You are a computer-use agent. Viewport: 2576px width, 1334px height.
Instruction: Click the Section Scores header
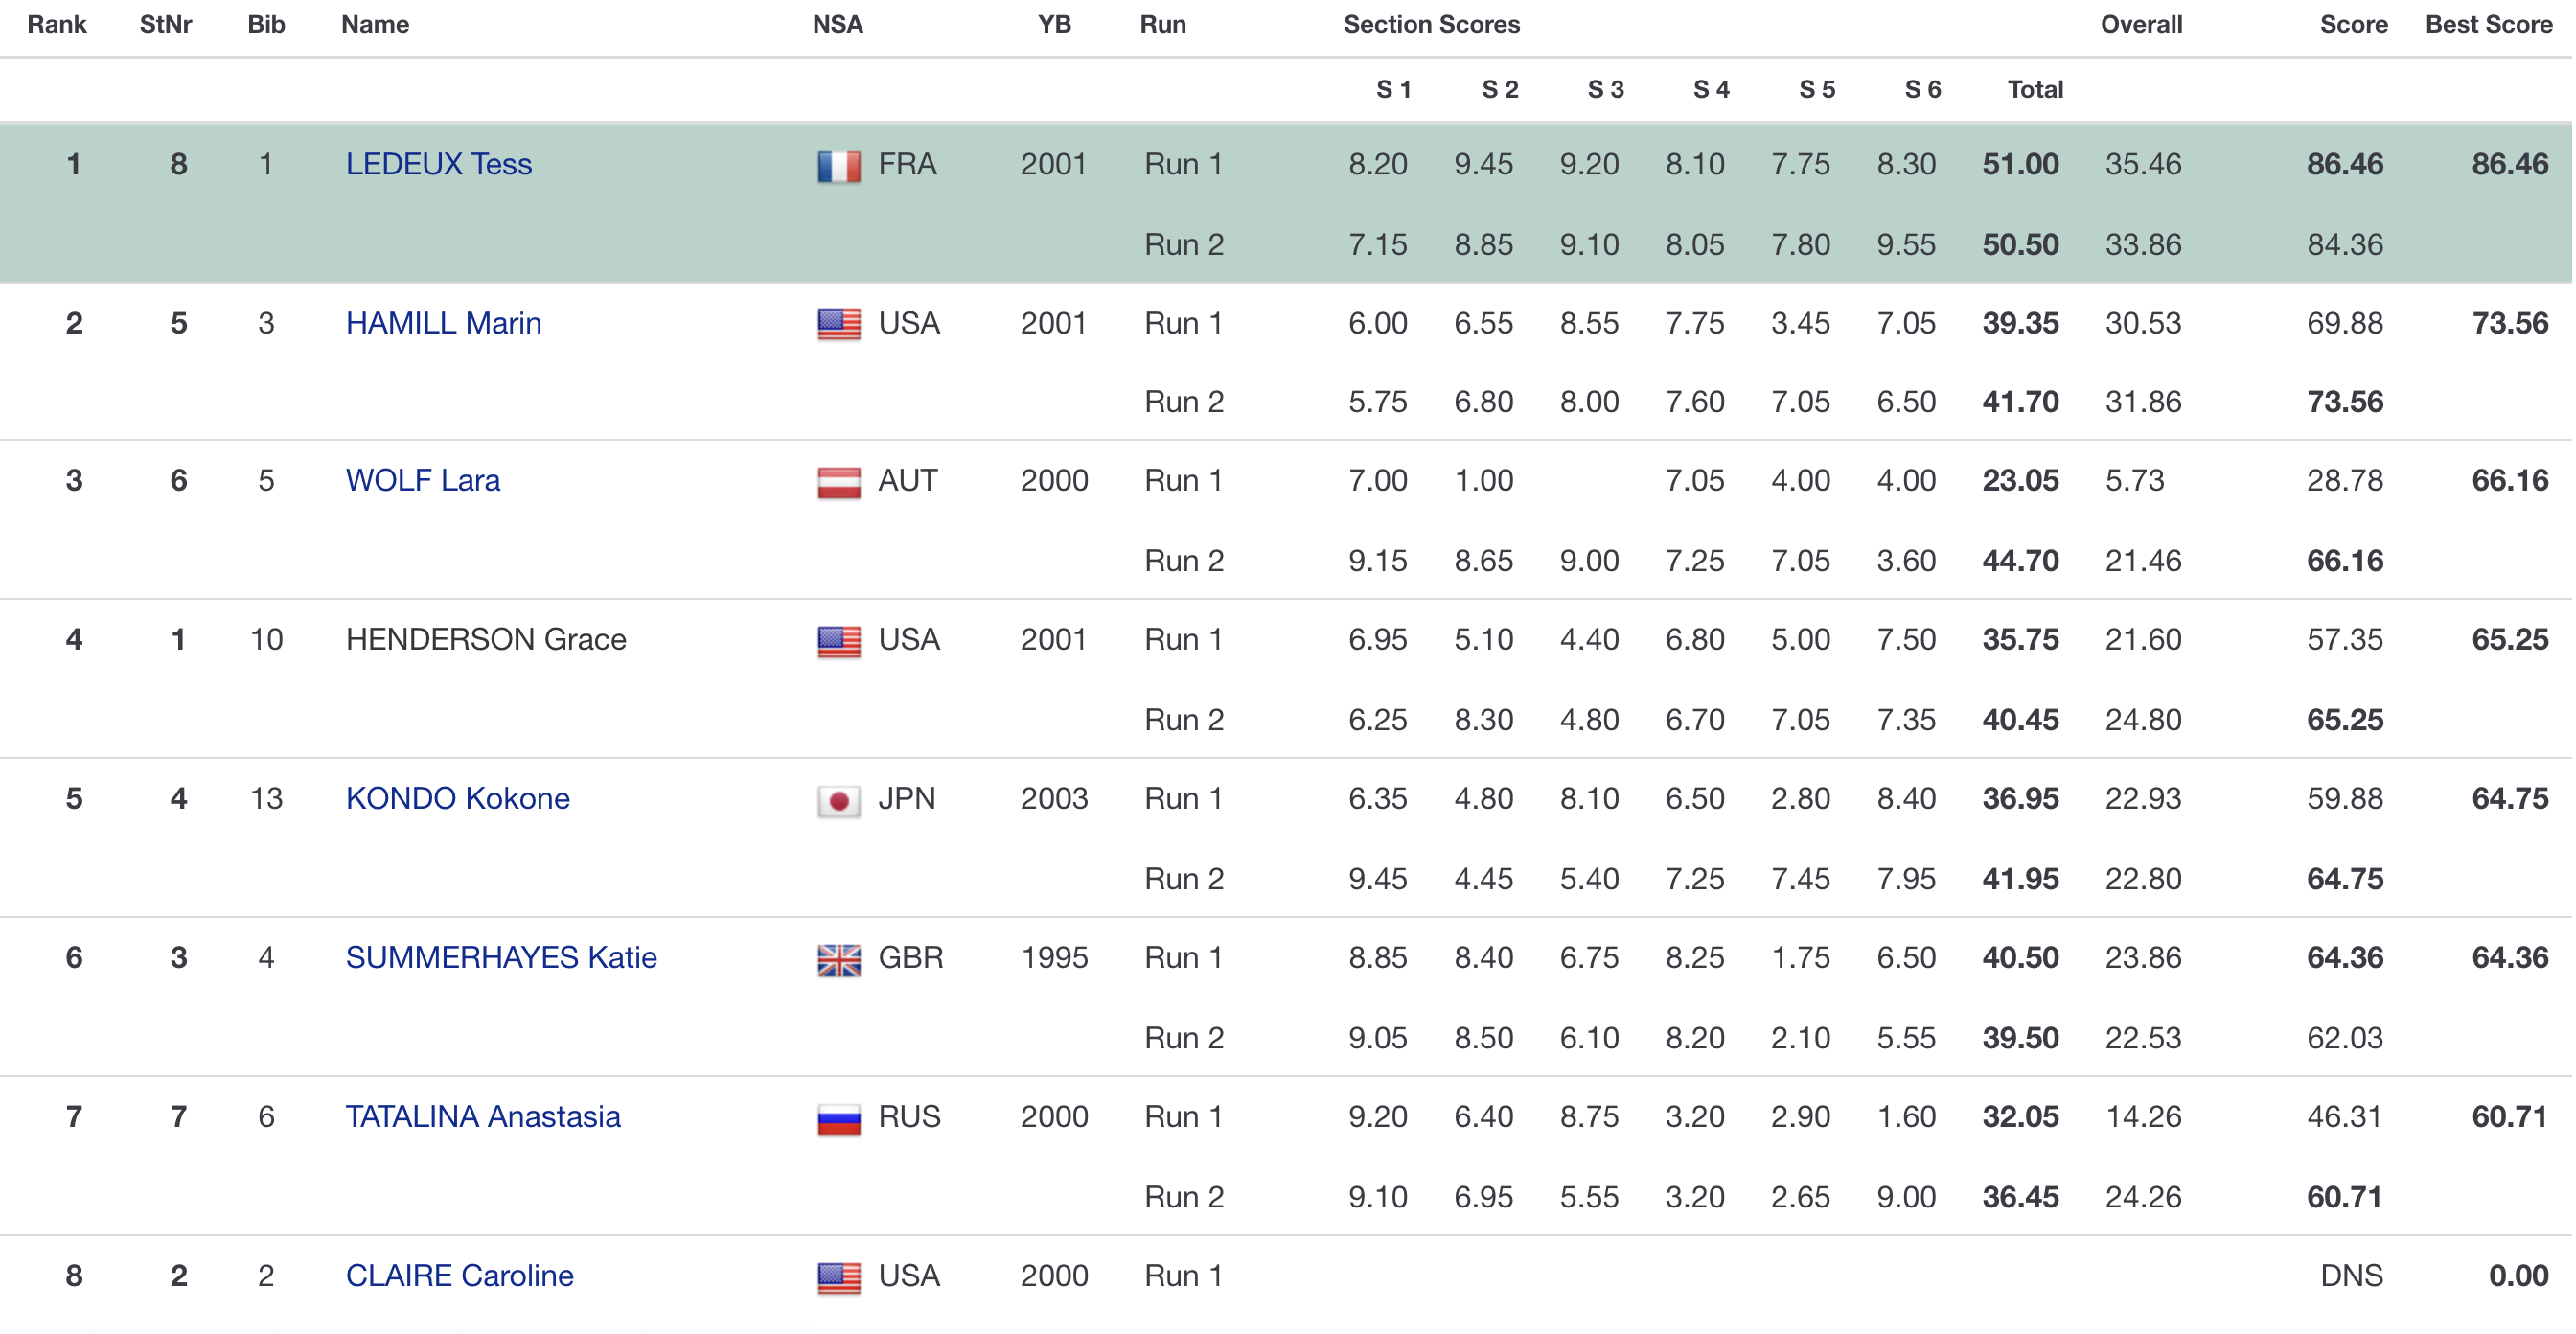(1431, 25)
